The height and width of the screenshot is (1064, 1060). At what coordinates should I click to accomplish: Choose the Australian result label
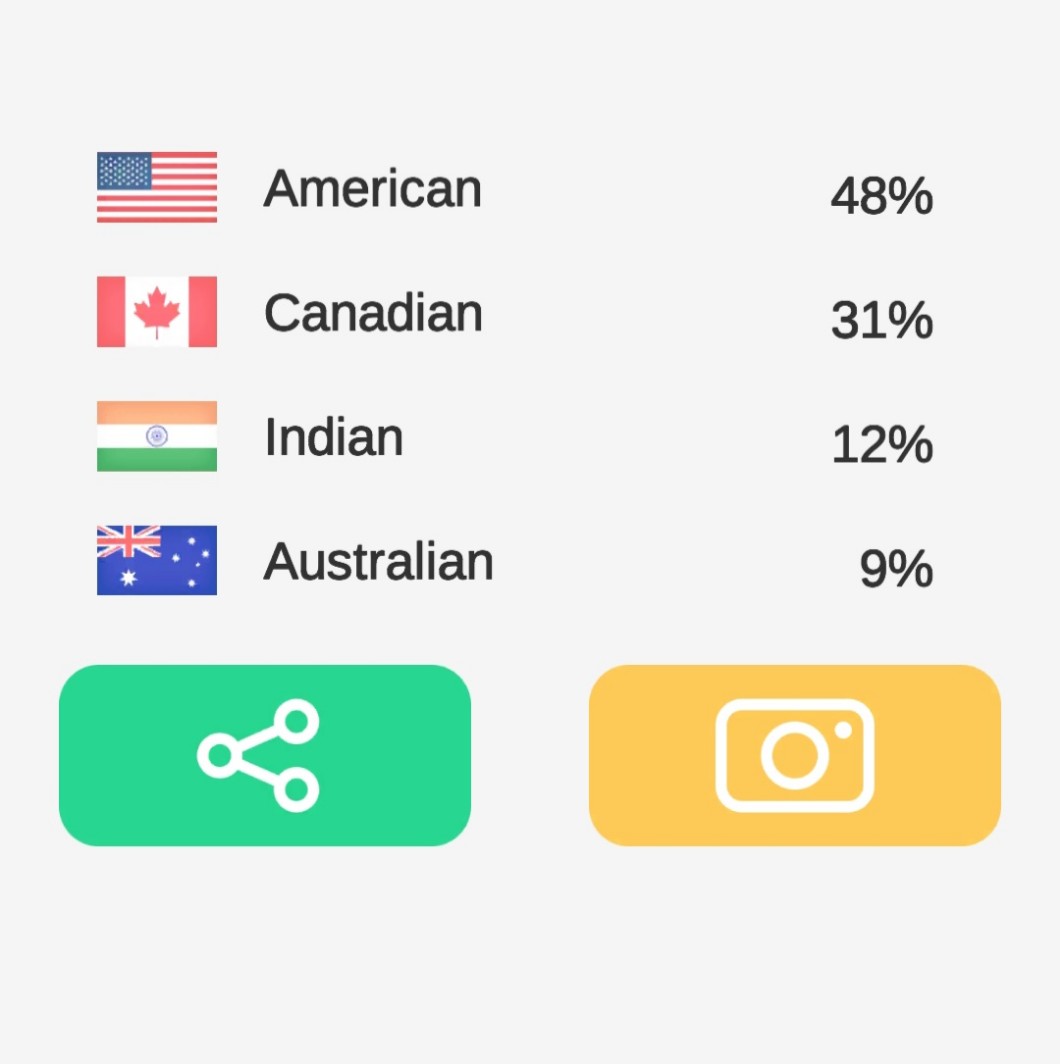[378, 562]
